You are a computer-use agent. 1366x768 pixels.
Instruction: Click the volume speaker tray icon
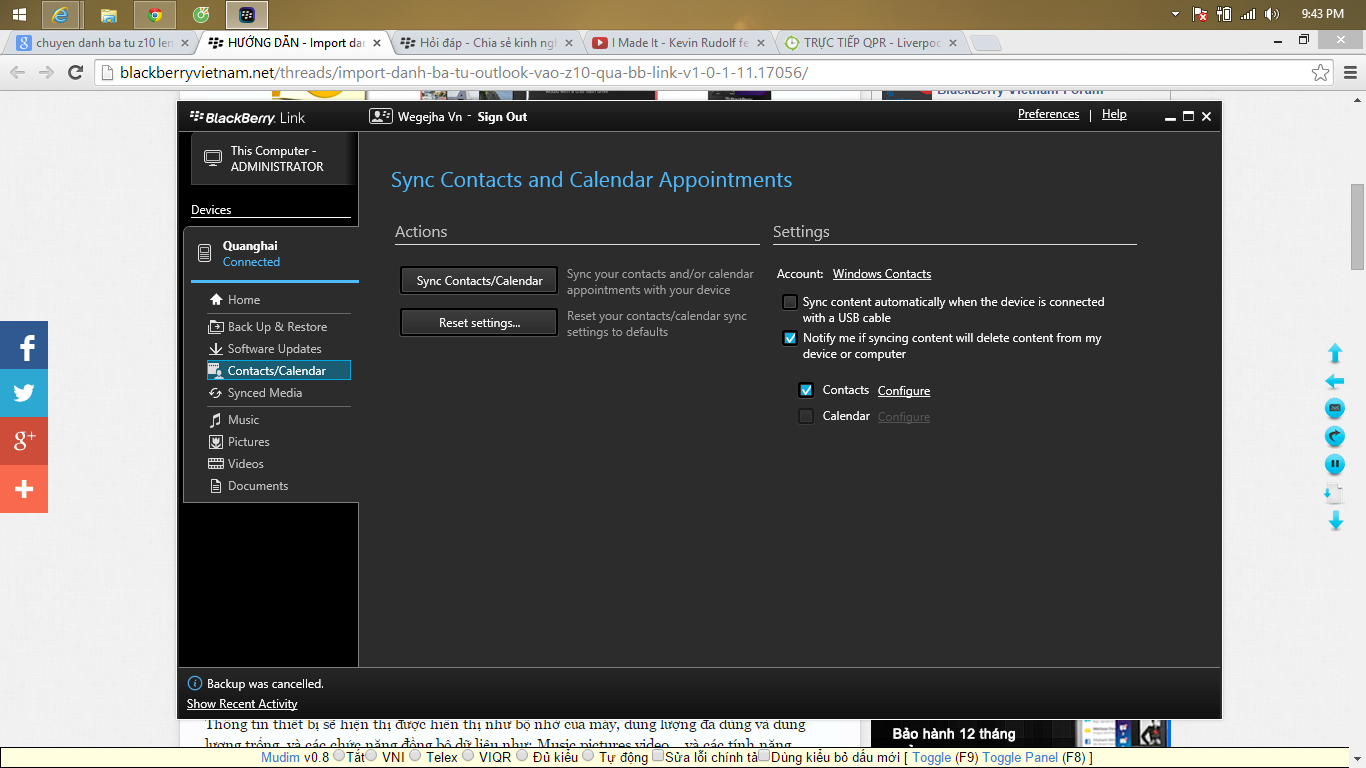[1272, 14]
